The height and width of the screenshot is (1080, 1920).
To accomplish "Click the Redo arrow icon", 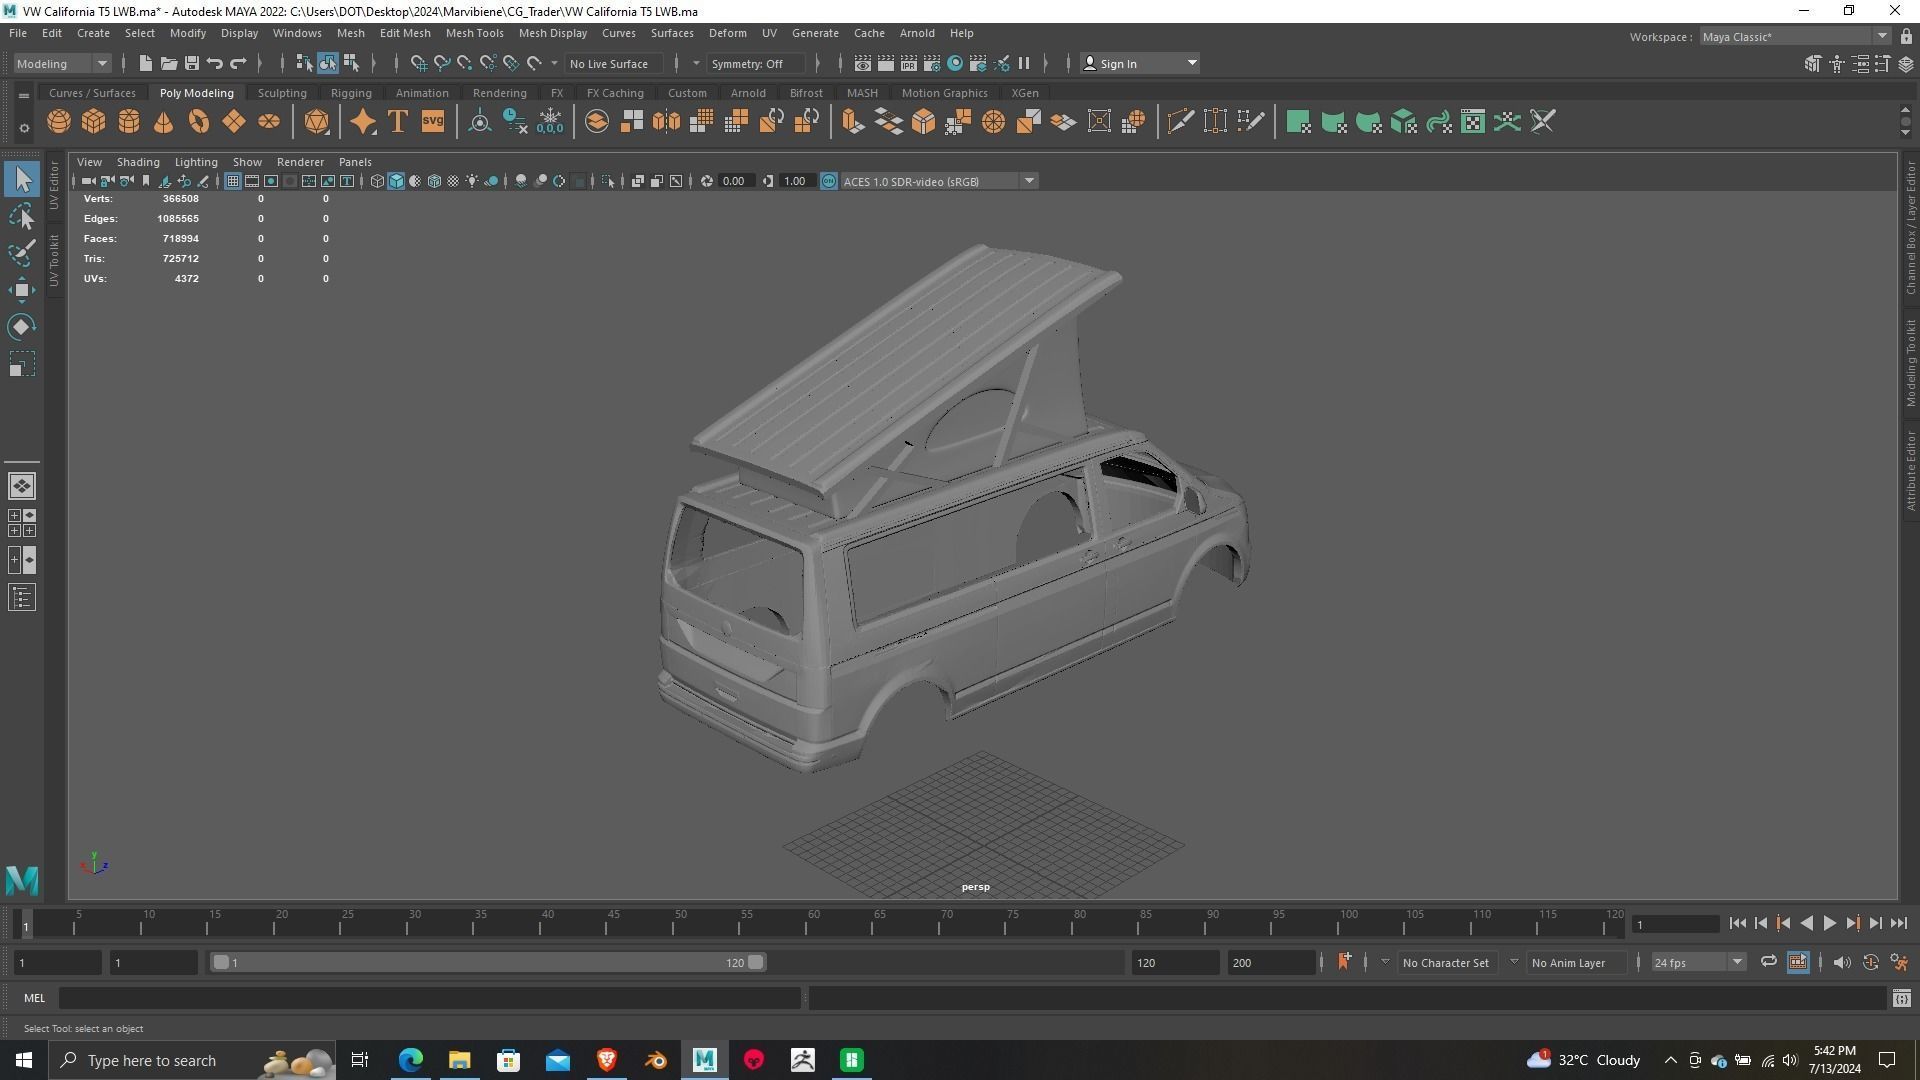I will (x=238, y=63).
